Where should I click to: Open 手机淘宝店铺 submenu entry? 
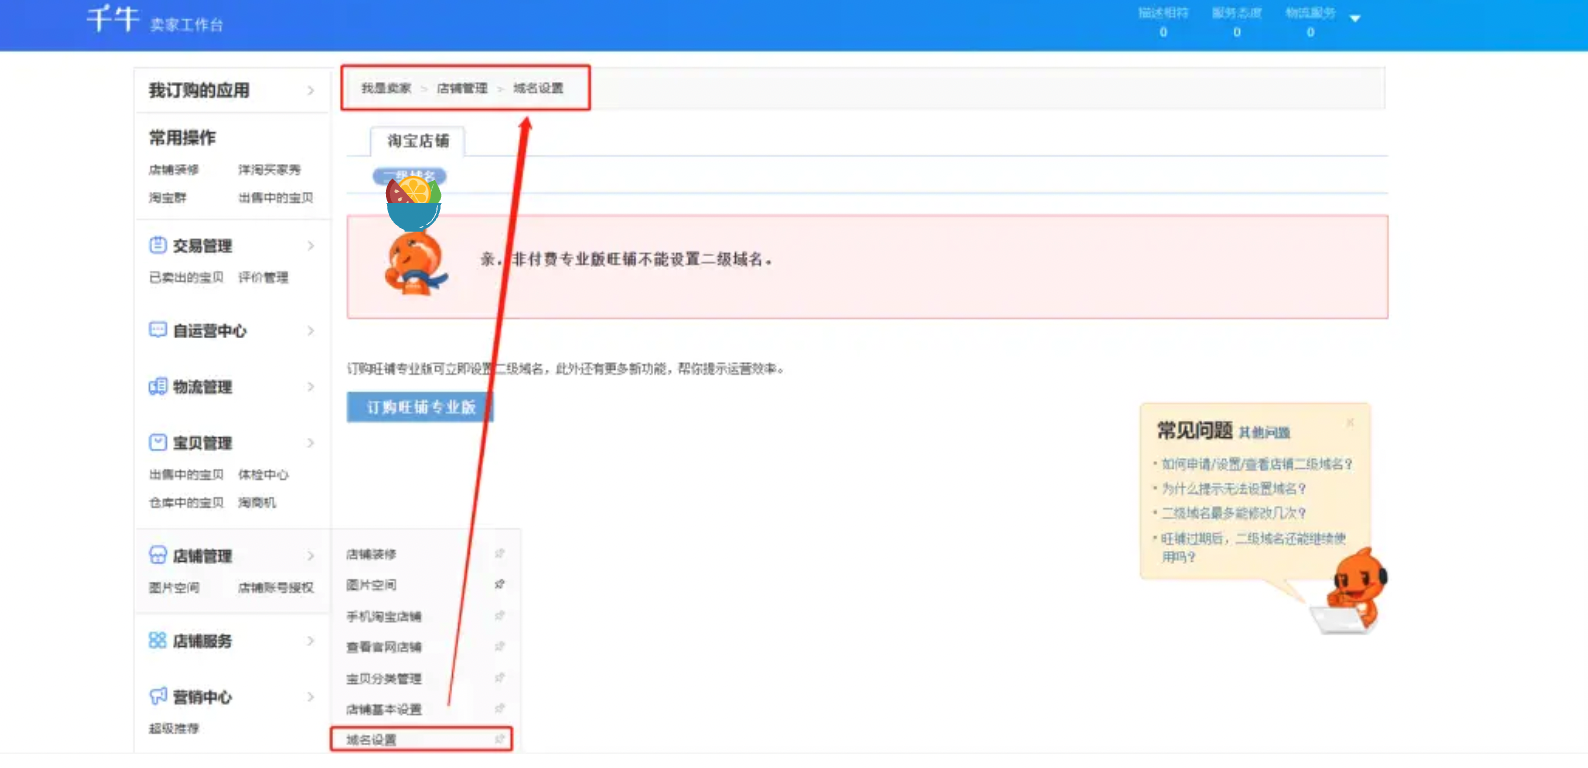[x=384, y=616]
